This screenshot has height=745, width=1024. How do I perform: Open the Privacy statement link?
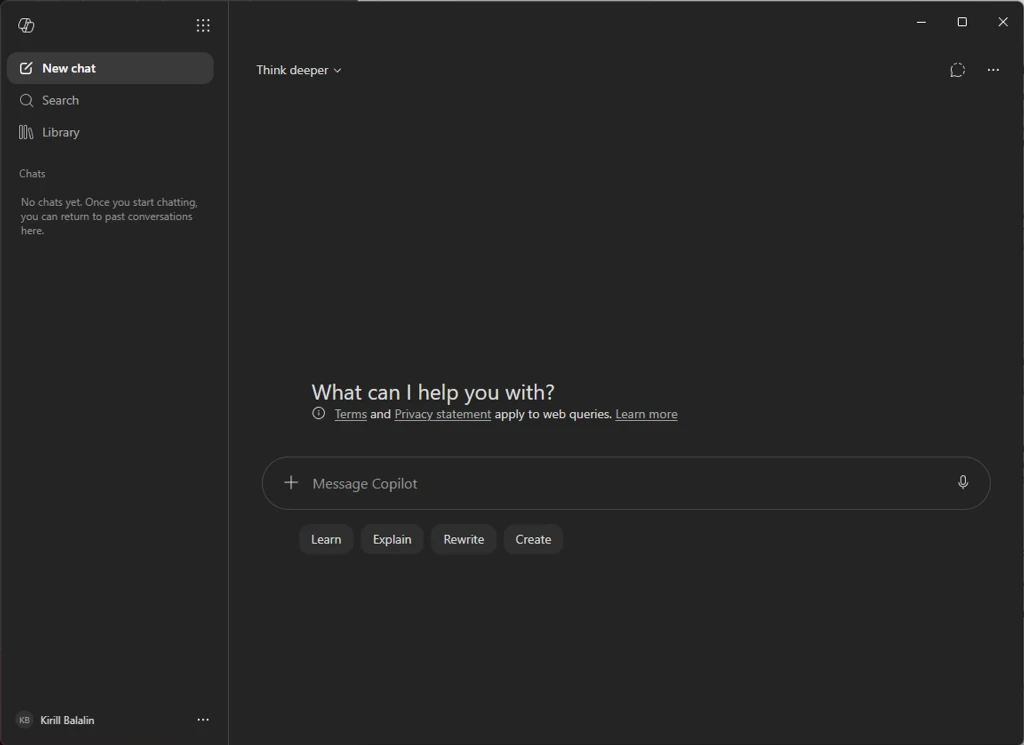point(443,414)
